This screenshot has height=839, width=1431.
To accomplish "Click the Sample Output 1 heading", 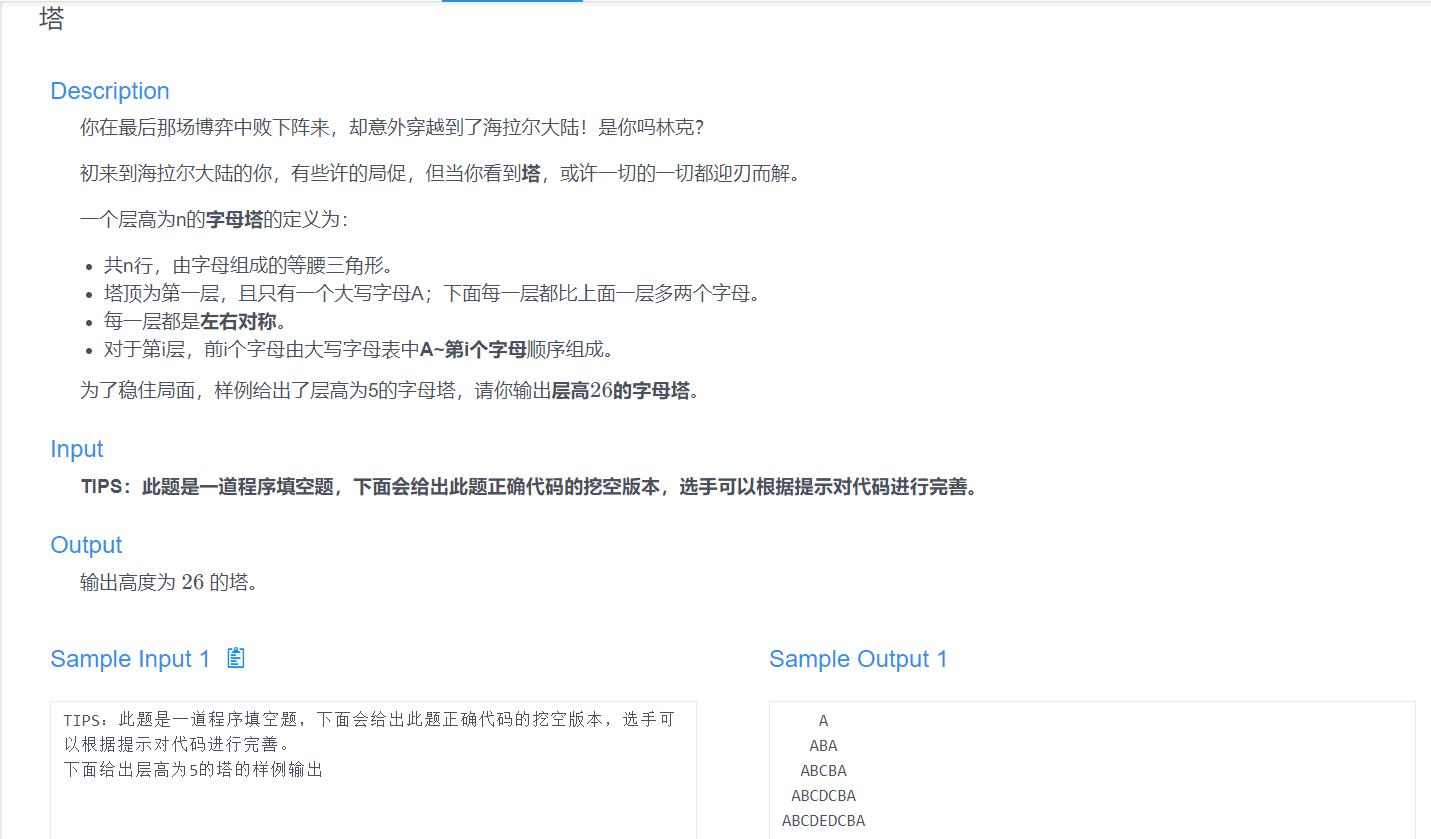I will 858,659.
